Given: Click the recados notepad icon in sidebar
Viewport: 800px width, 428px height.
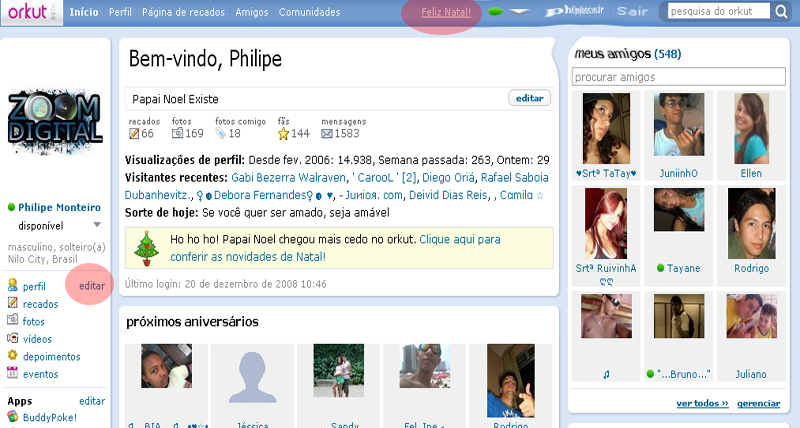Looking at the screenshot, I should click(x=13, y=303).
